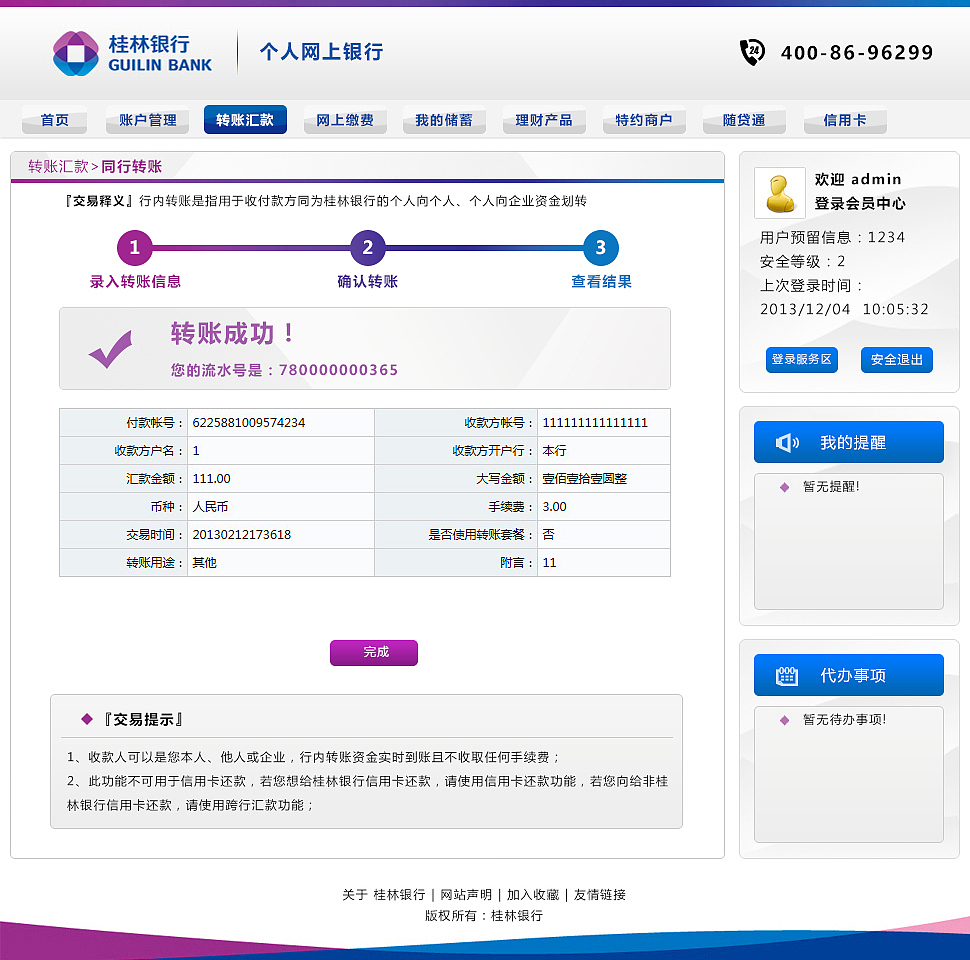The image size is (970, 960).
Task: Select step 1 录入转账信息
Action: tap(135, 248)
